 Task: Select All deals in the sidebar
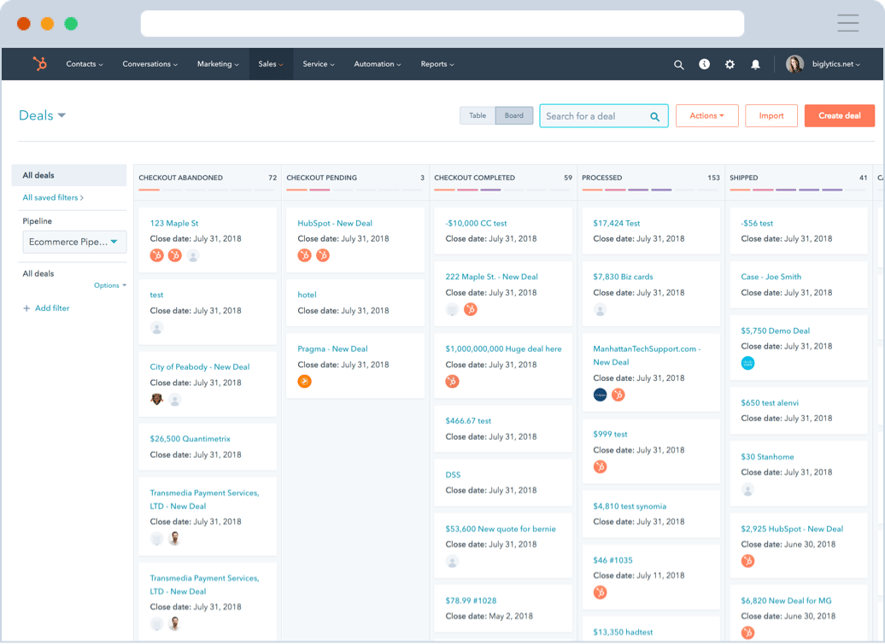click(69, 176)
